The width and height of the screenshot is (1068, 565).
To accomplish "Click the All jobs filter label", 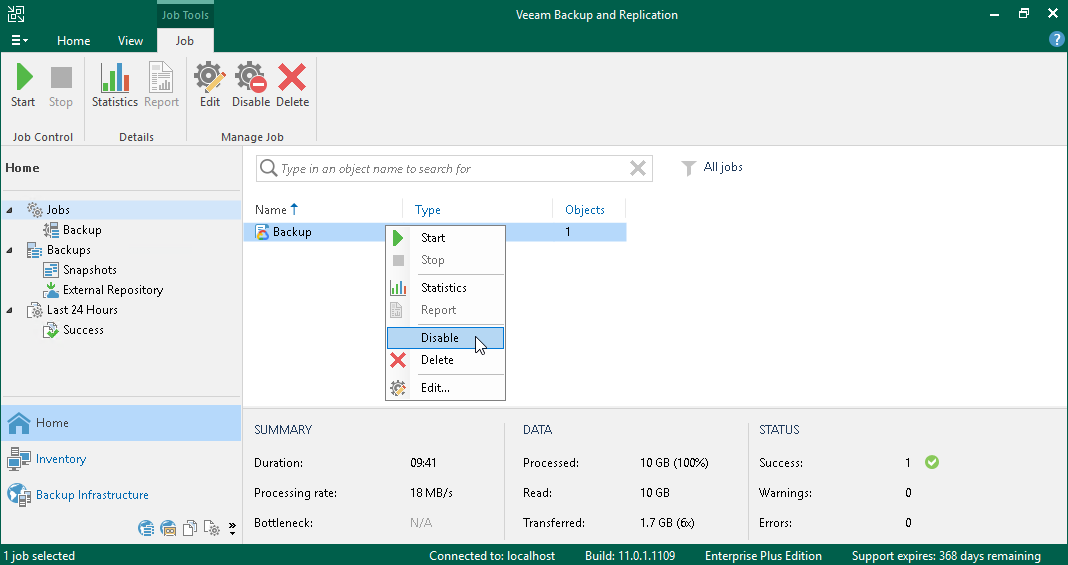I will [723, 167].
